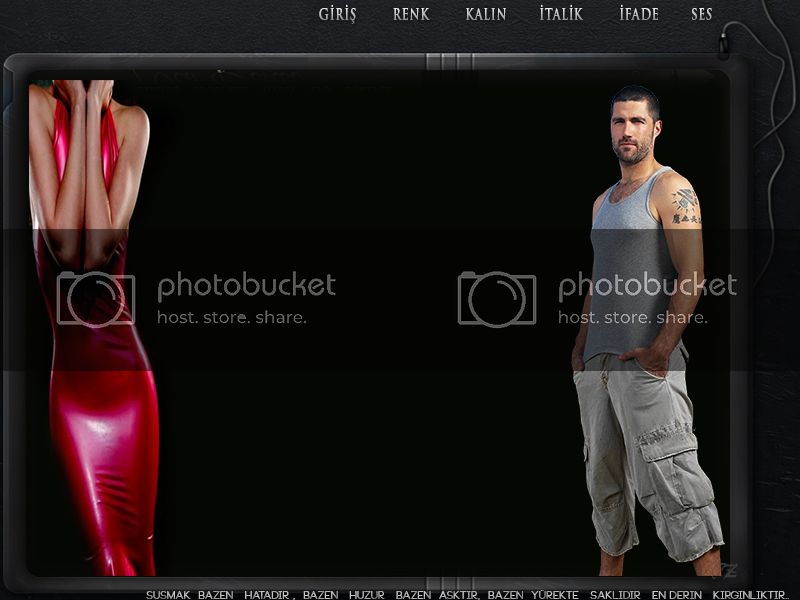The width and height of the screenshot is (800, 600).
Task: Toggle İTALİK italic text option
Action: pos(561,14)
